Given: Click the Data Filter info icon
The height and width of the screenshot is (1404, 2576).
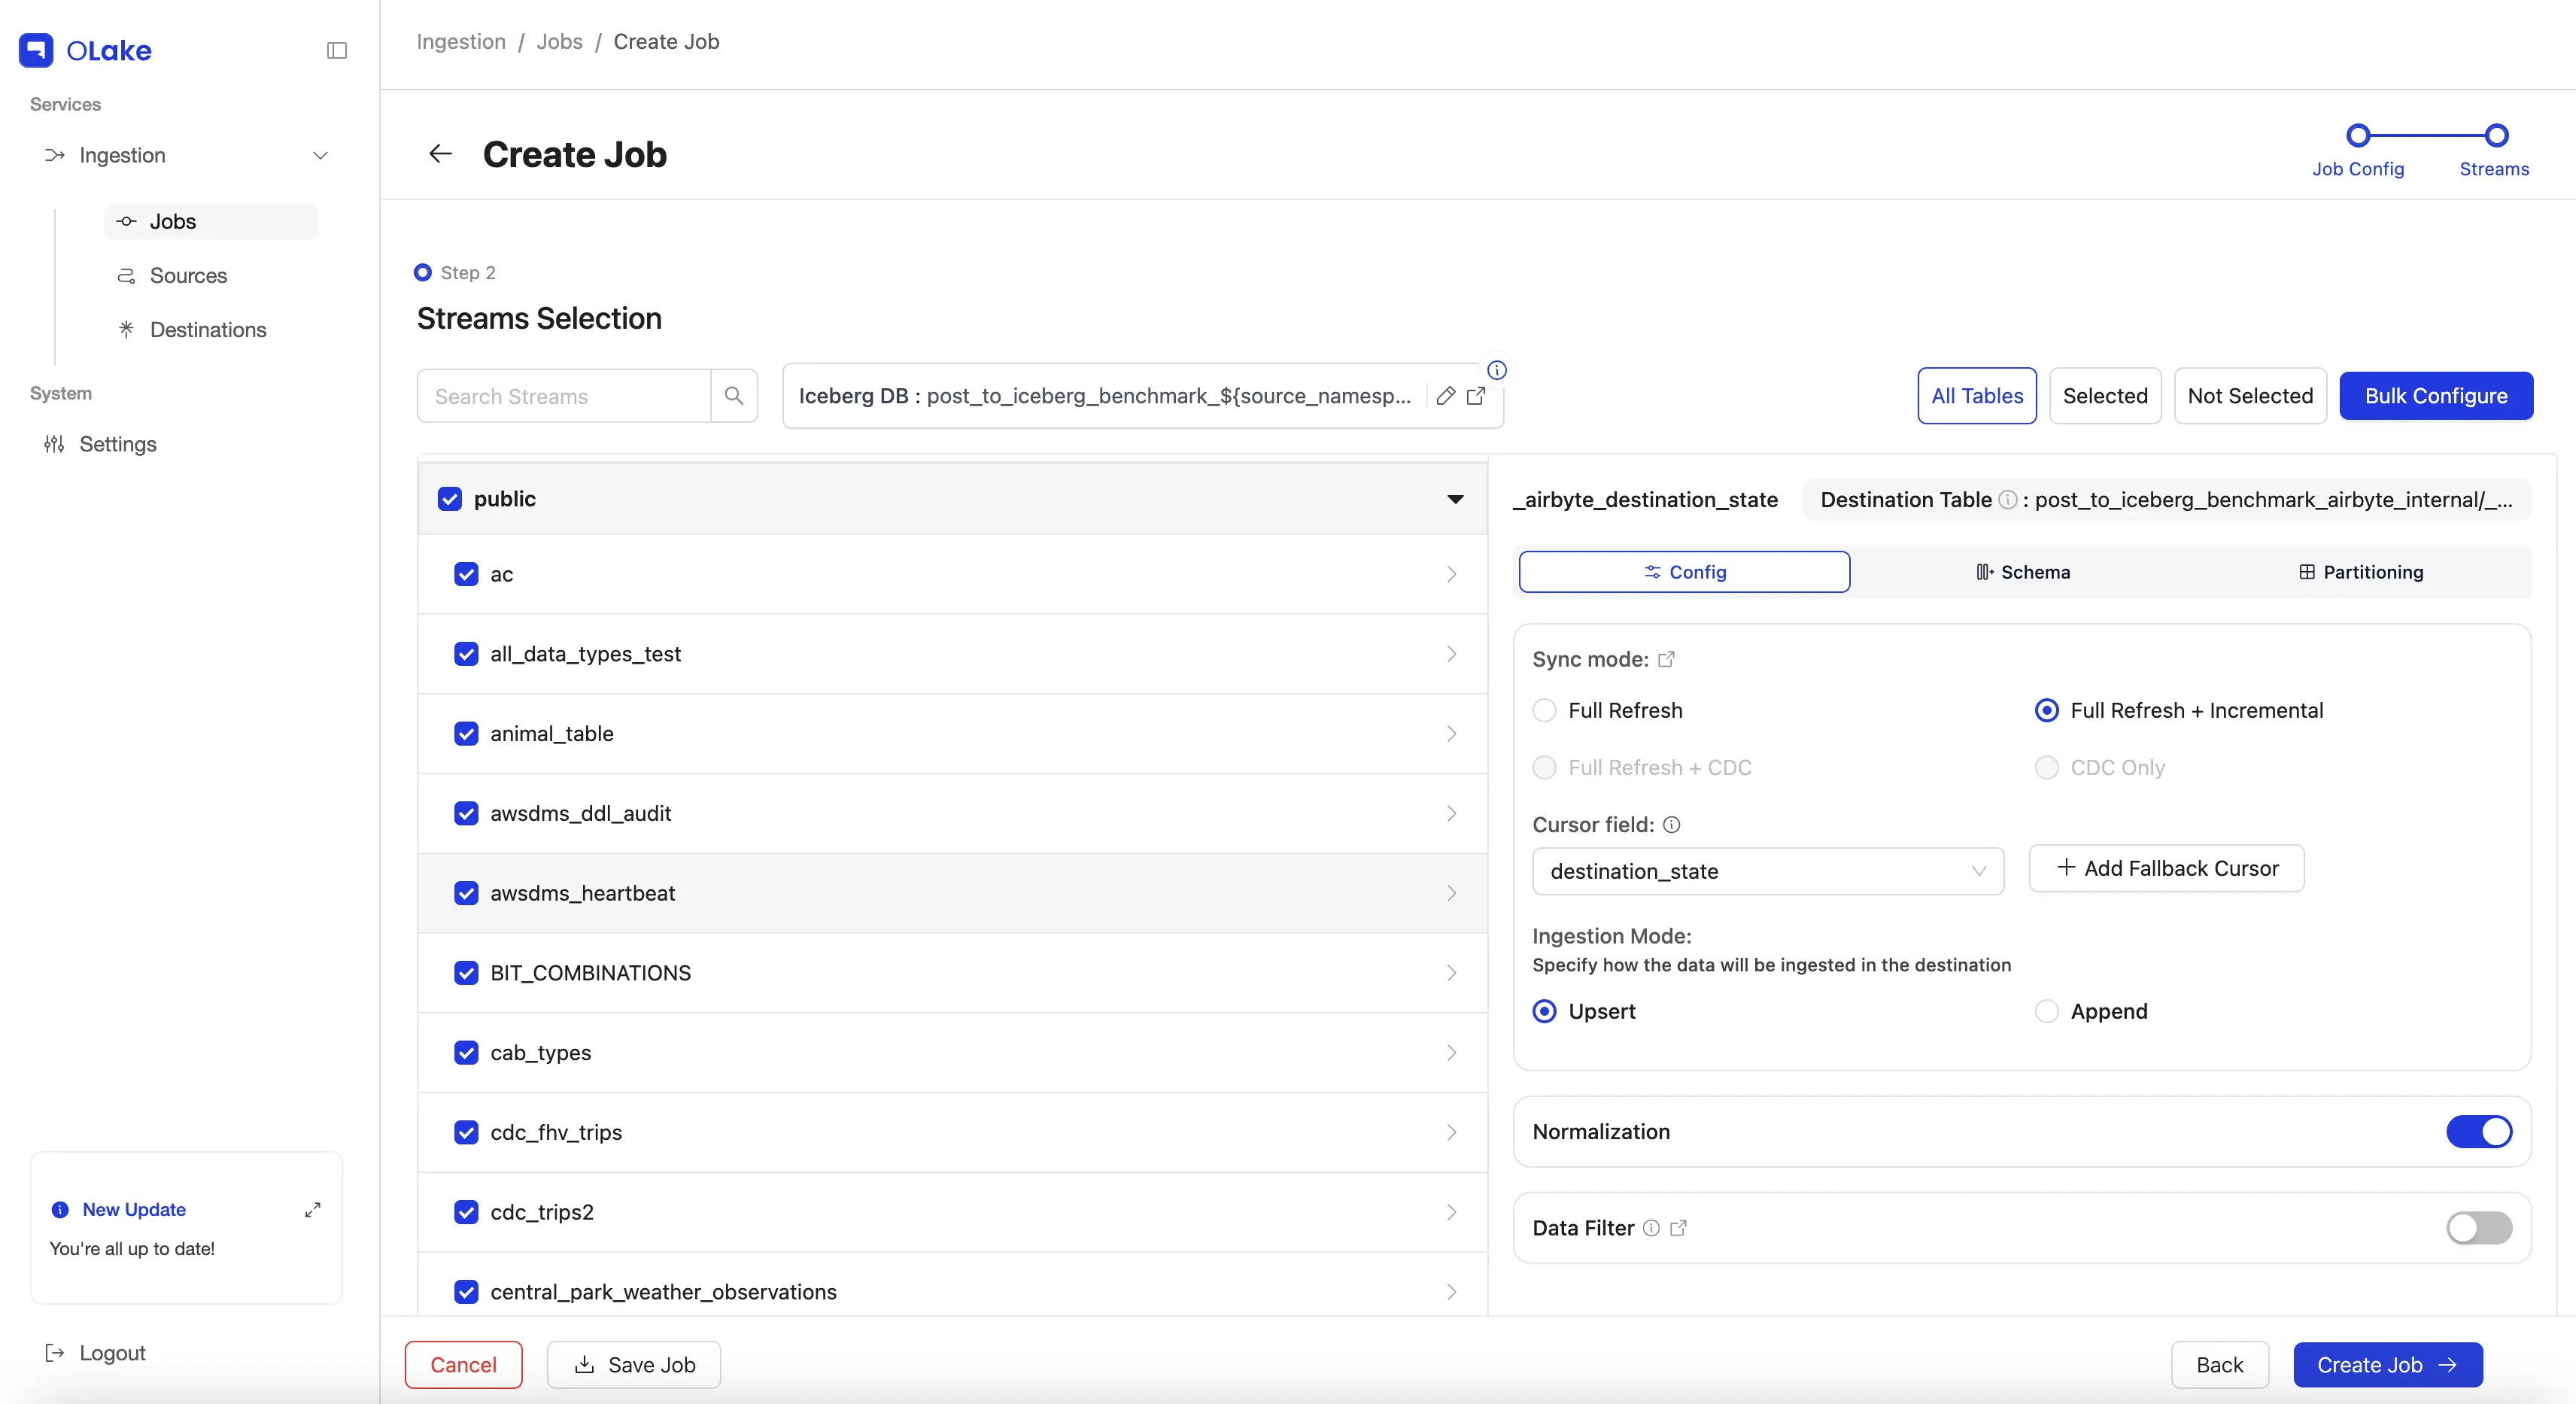Looking at the screenshot, I should (x=1651, y=1228).
